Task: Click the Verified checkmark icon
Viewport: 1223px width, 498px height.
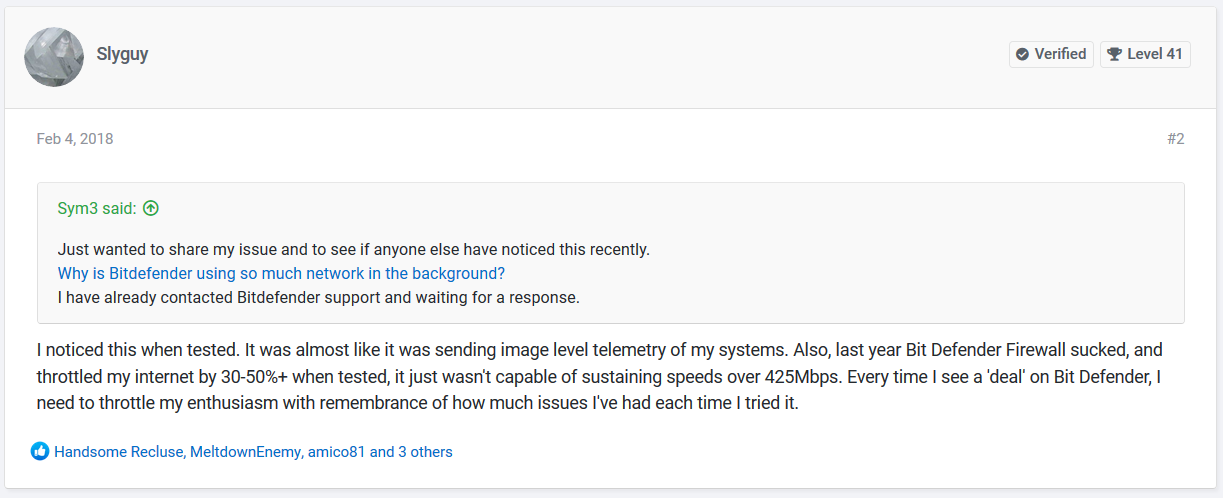Action: point(1022,54)
